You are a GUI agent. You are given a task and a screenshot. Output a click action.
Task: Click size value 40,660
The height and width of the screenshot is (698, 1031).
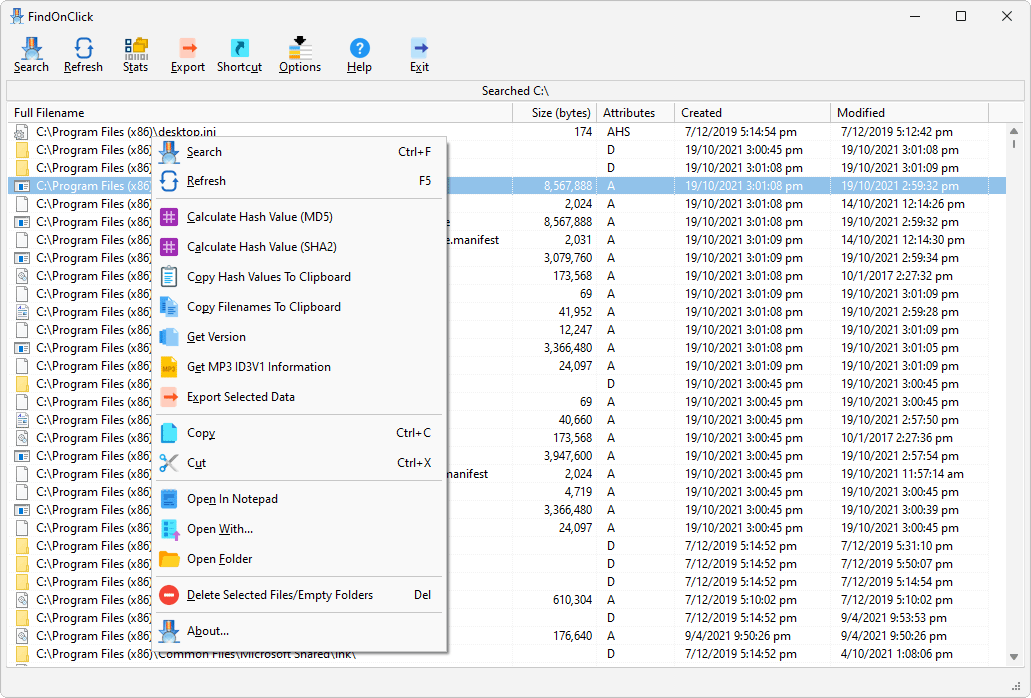click(575, 420)
